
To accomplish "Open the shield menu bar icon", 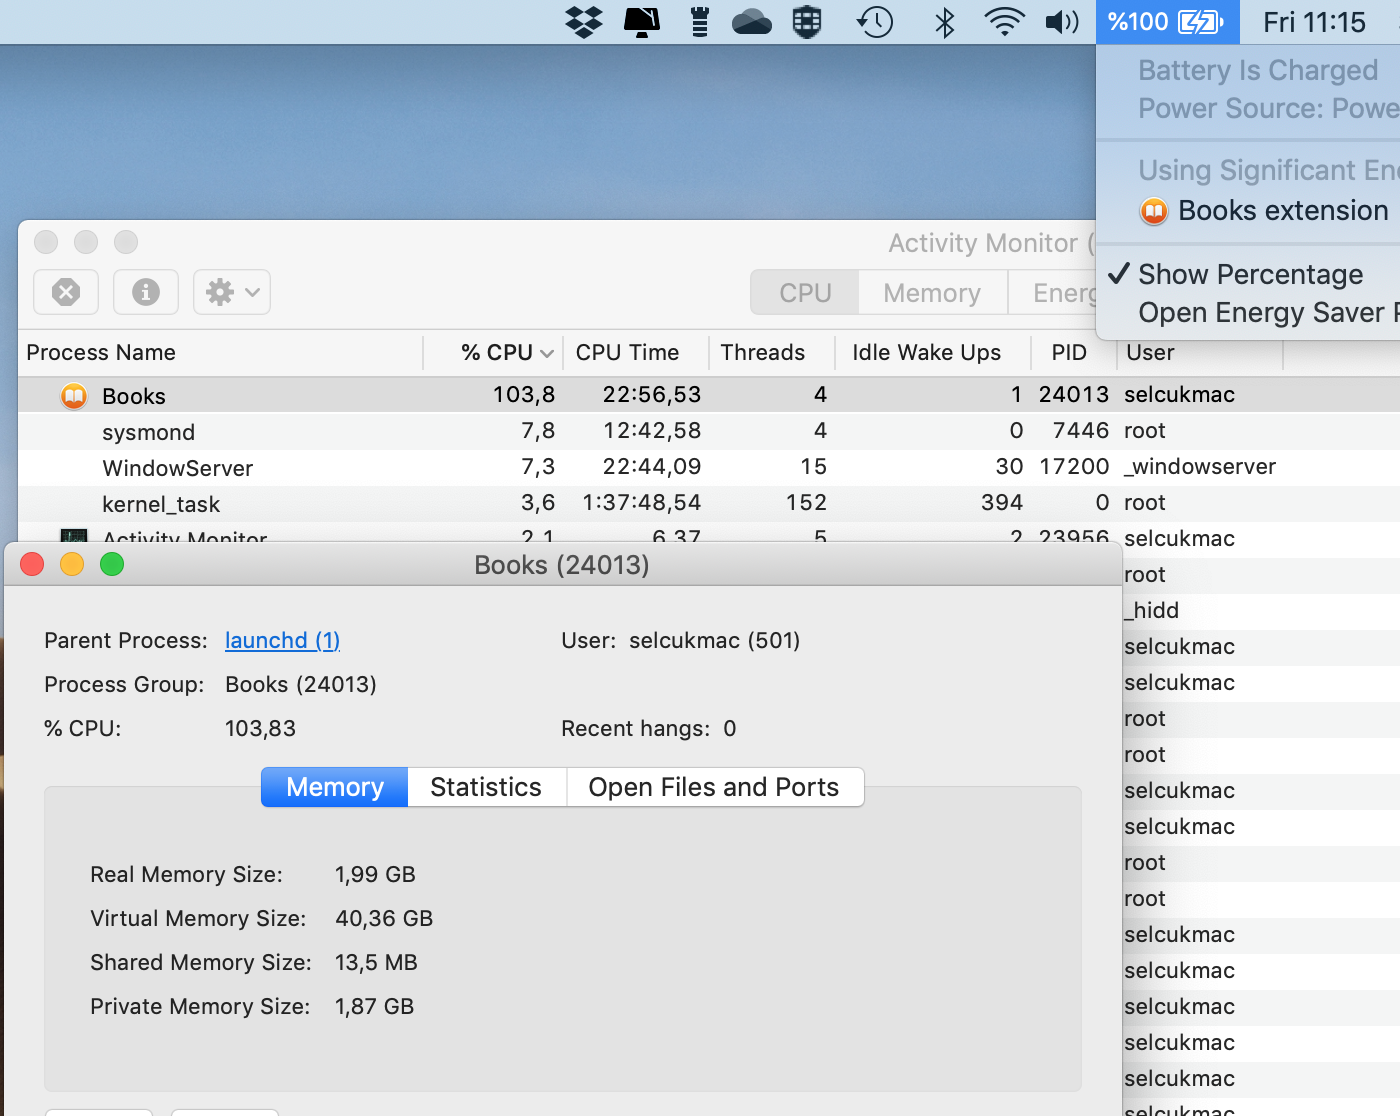I will [x=807, y=21].
